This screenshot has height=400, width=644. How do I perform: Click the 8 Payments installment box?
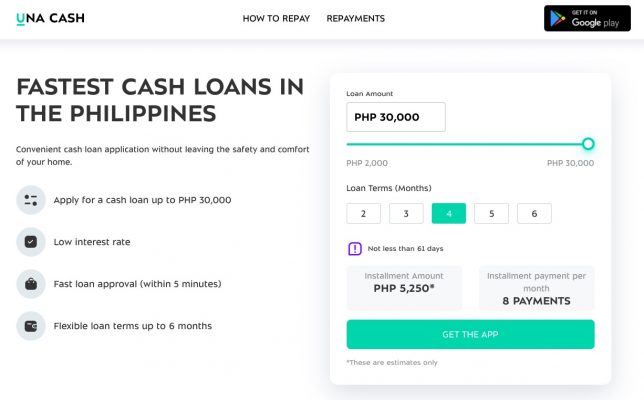536,288
